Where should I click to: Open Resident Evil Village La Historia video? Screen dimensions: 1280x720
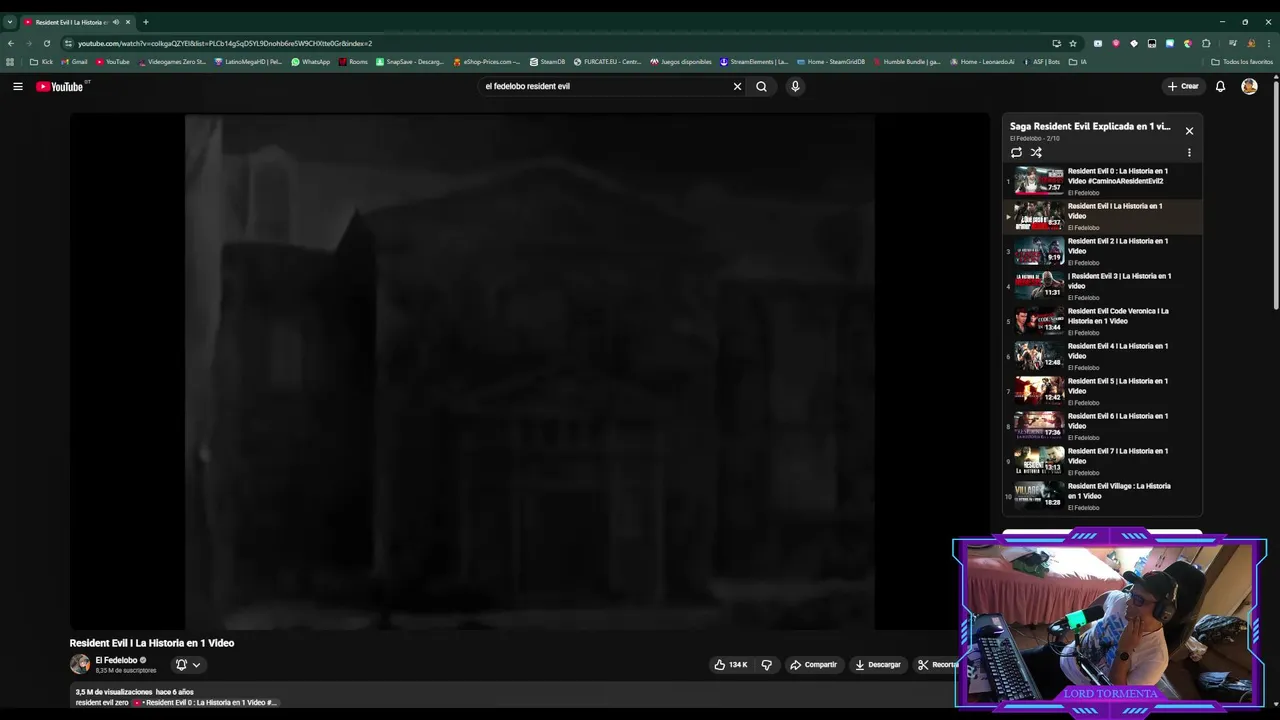[x=1102, y=496]
